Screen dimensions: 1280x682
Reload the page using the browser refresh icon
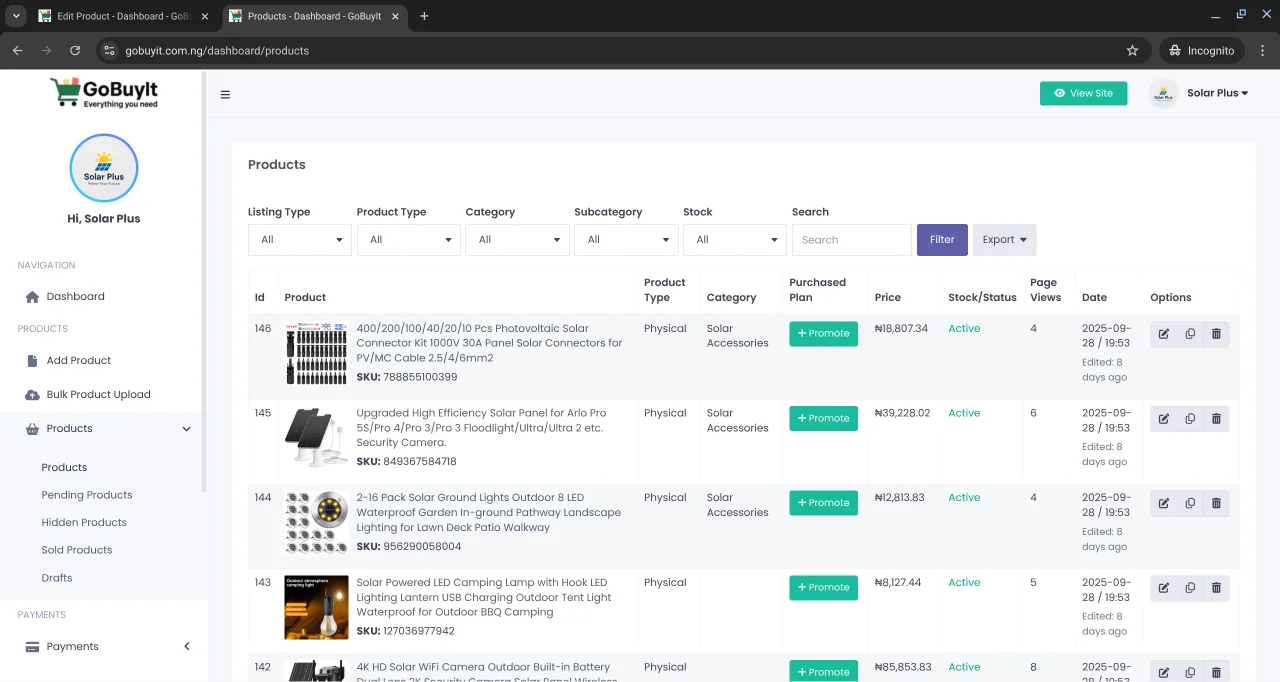click(x=74, y=50)
